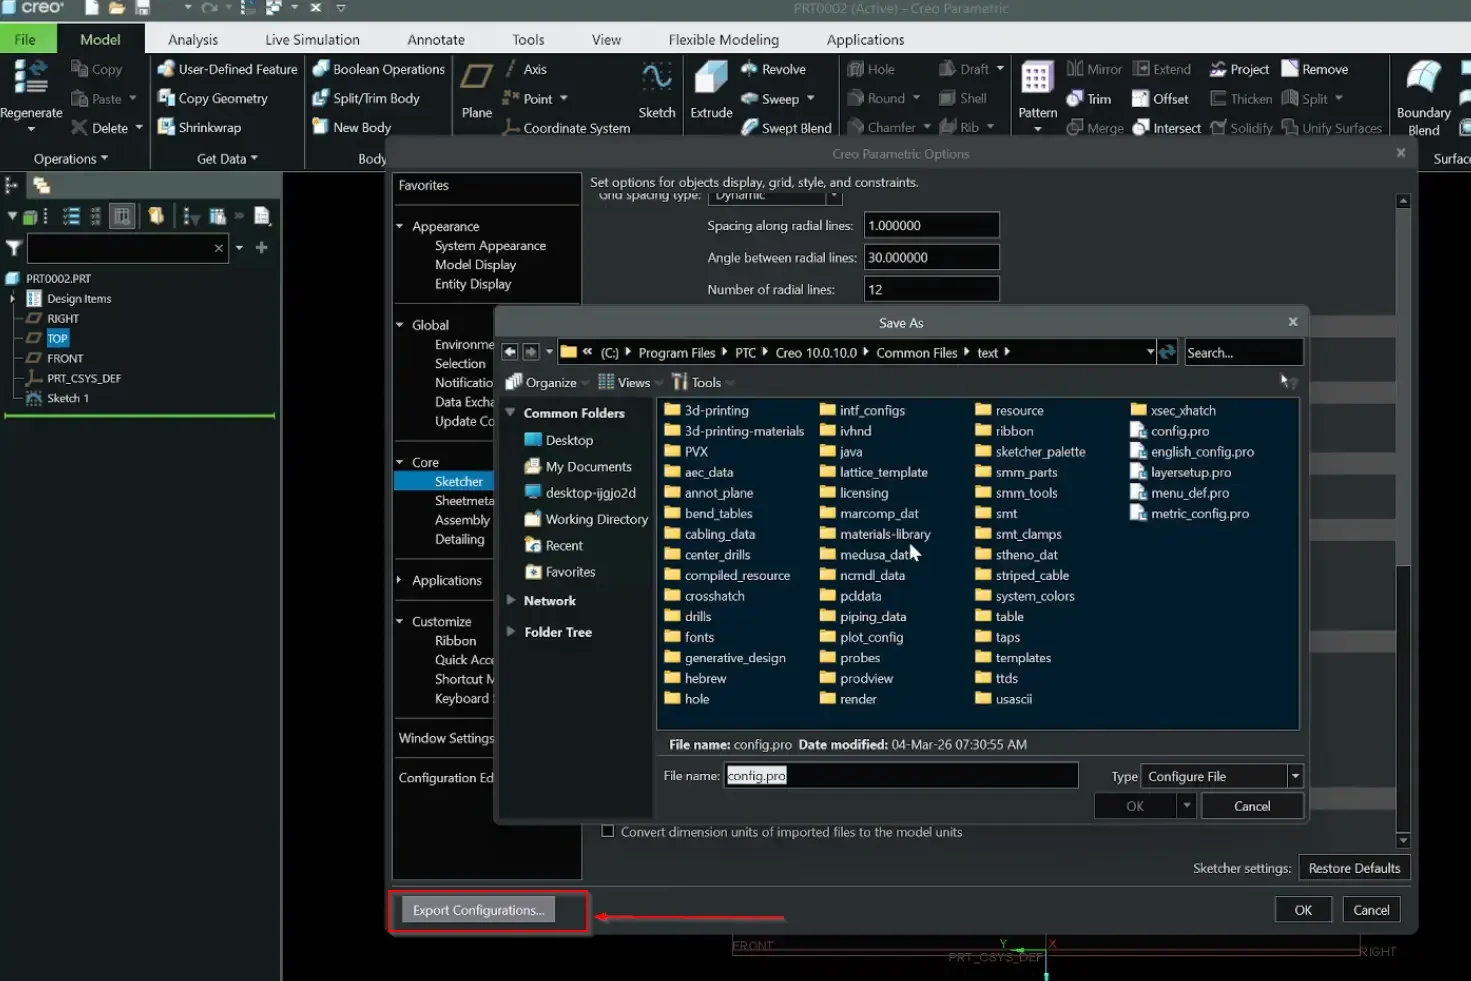Viewport: 1471px width, 981px height.
Task: Expand the Network node
Action: 511,600
